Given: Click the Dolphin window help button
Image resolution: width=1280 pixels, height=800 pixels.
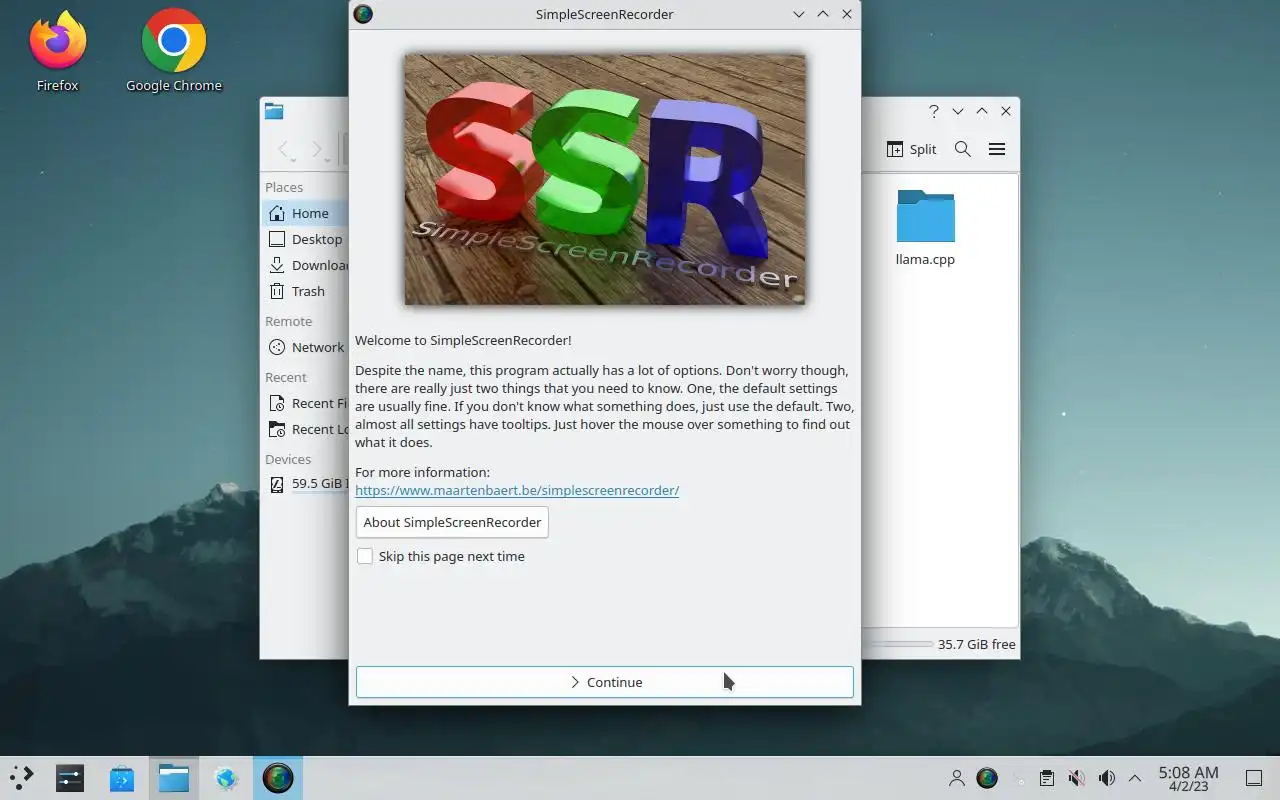Looking at the screenshot, I should tap(934, 111).
